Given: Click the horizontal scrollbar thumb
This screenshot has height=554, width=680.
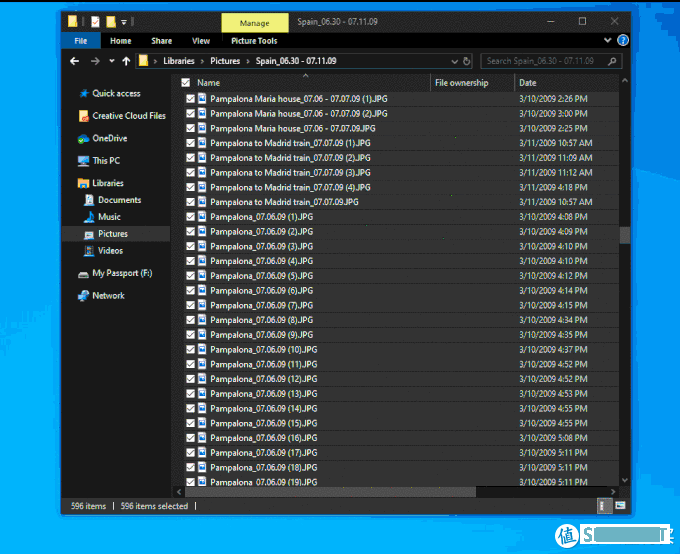Looking at the screenshot, I should click(x=330, y=491).
